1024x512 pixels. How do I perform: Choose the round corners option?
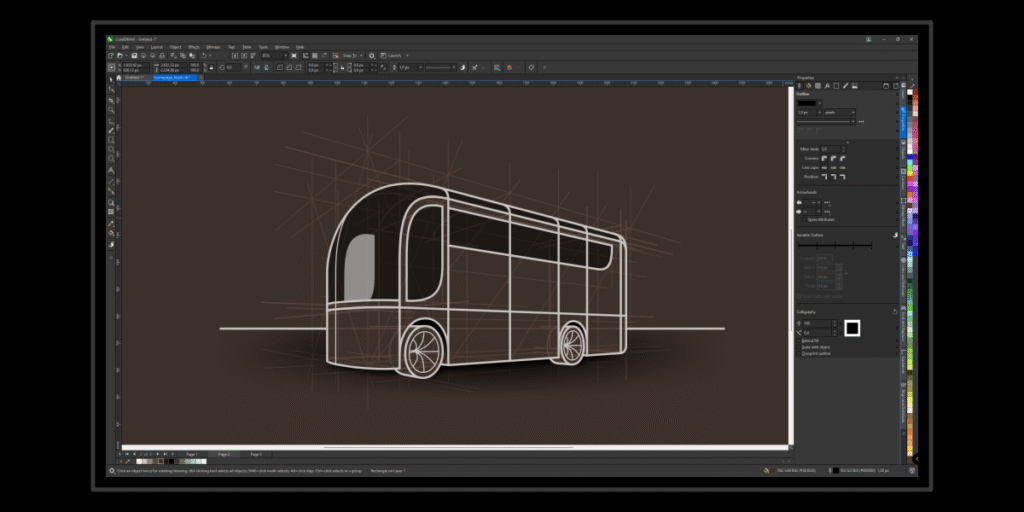point(833,158)
